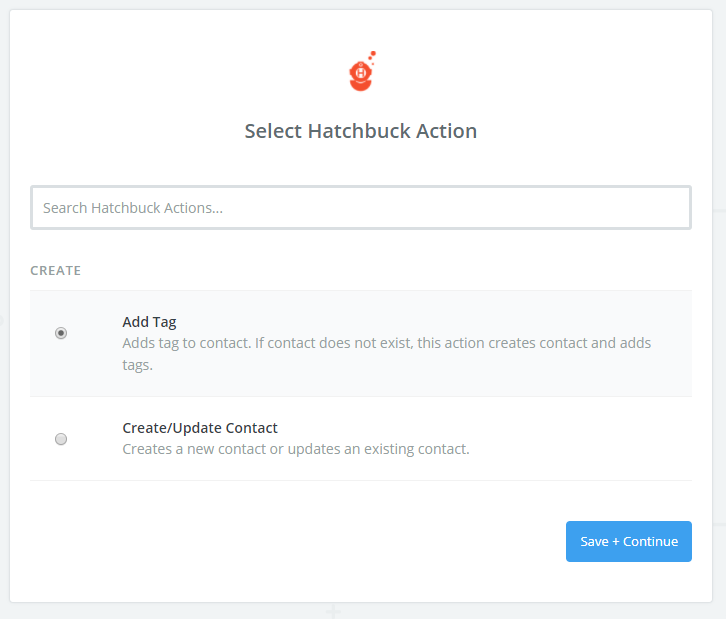Click the red bubbles above the helmet logo
This screenshot has height=619, width=726.
pyautogui.click(x=372, y=57)
